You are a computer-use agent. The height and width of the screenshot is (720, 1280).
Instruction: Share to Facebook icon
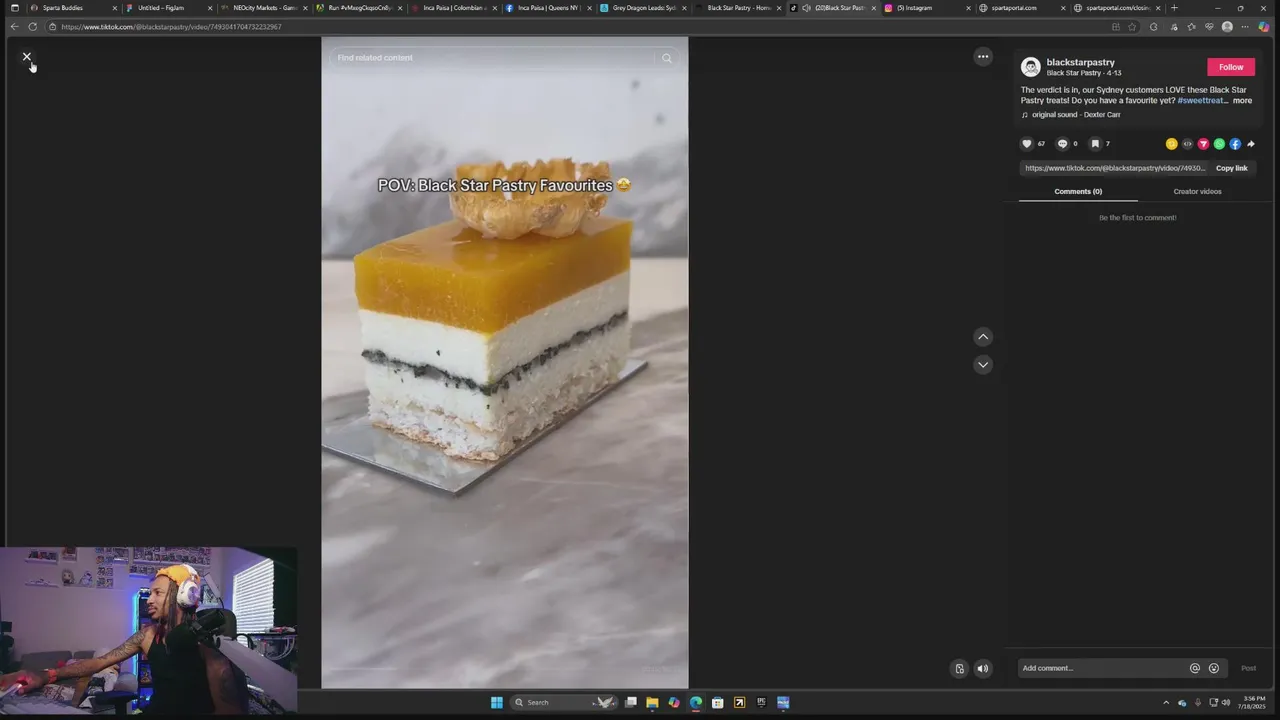(1235, 144)
